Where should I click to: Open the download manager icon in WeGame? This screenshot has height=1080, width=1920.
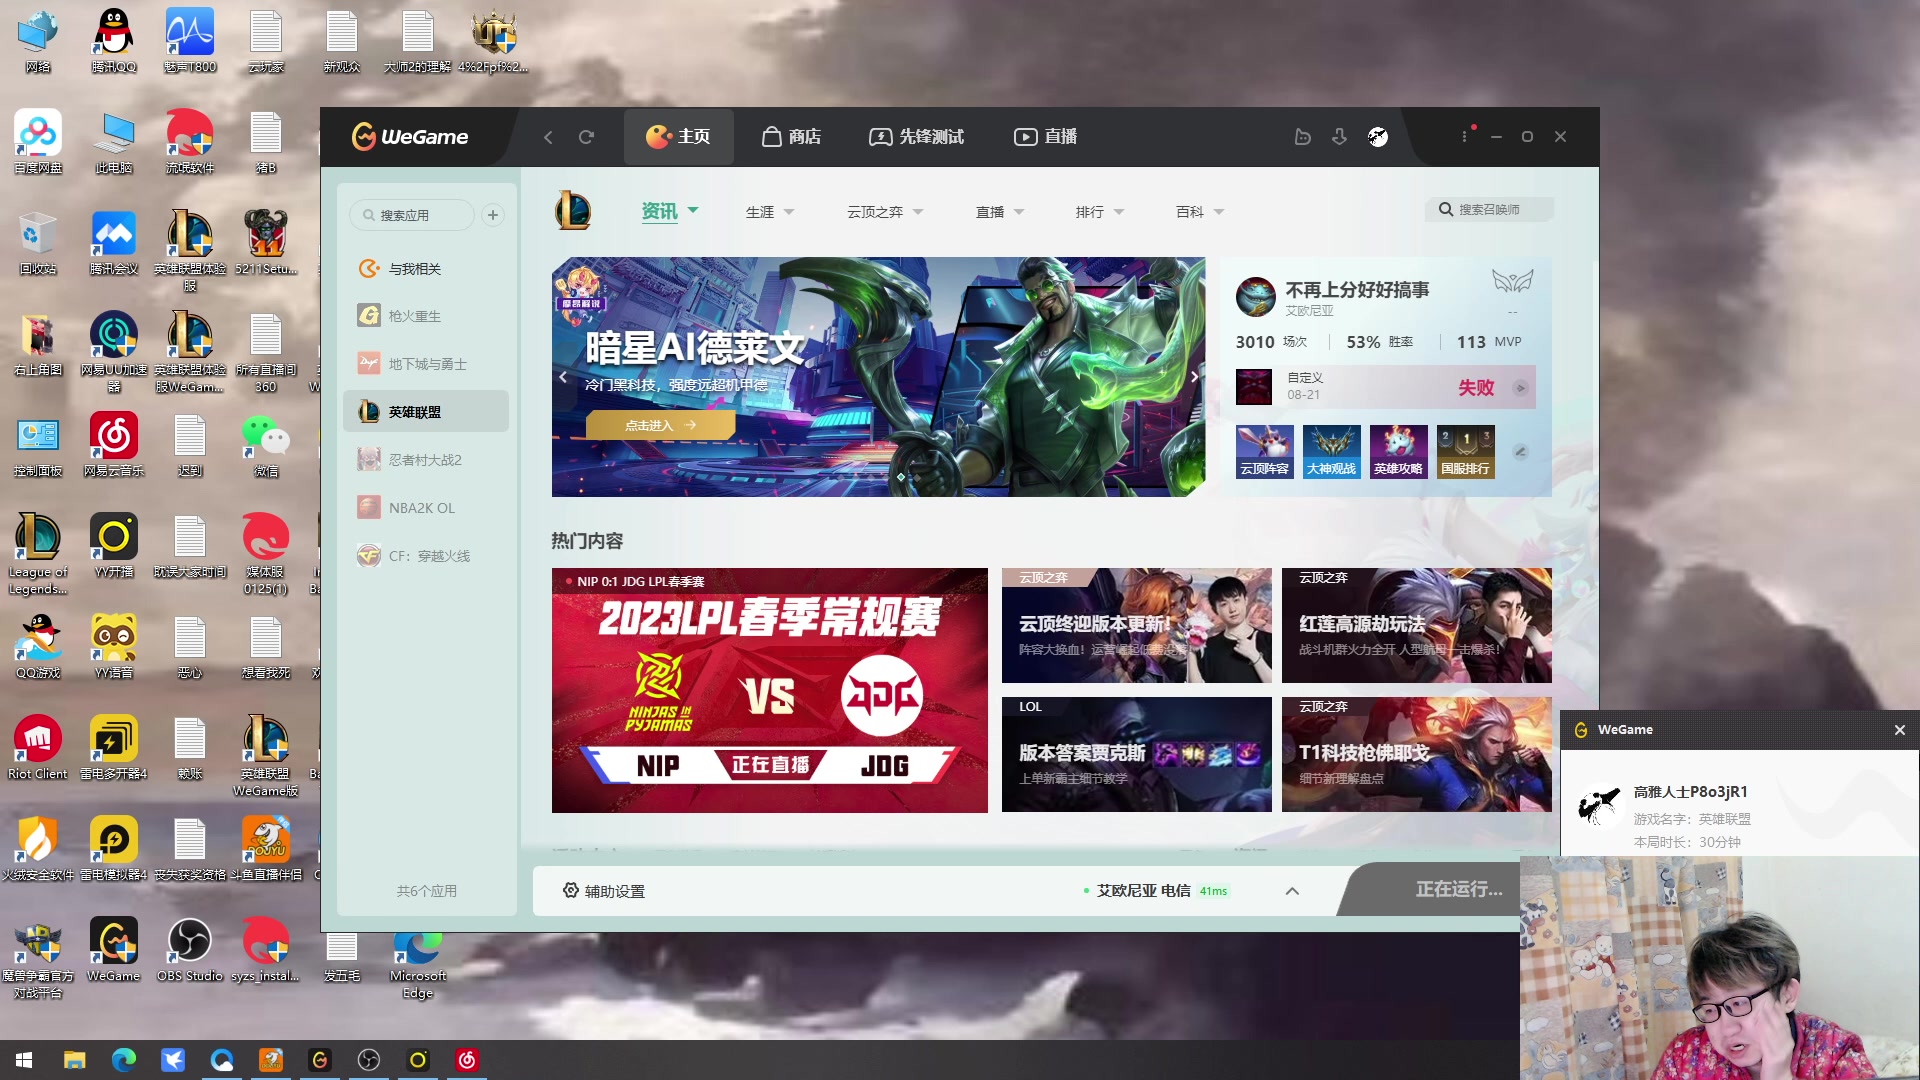[x=1339, y=137]
